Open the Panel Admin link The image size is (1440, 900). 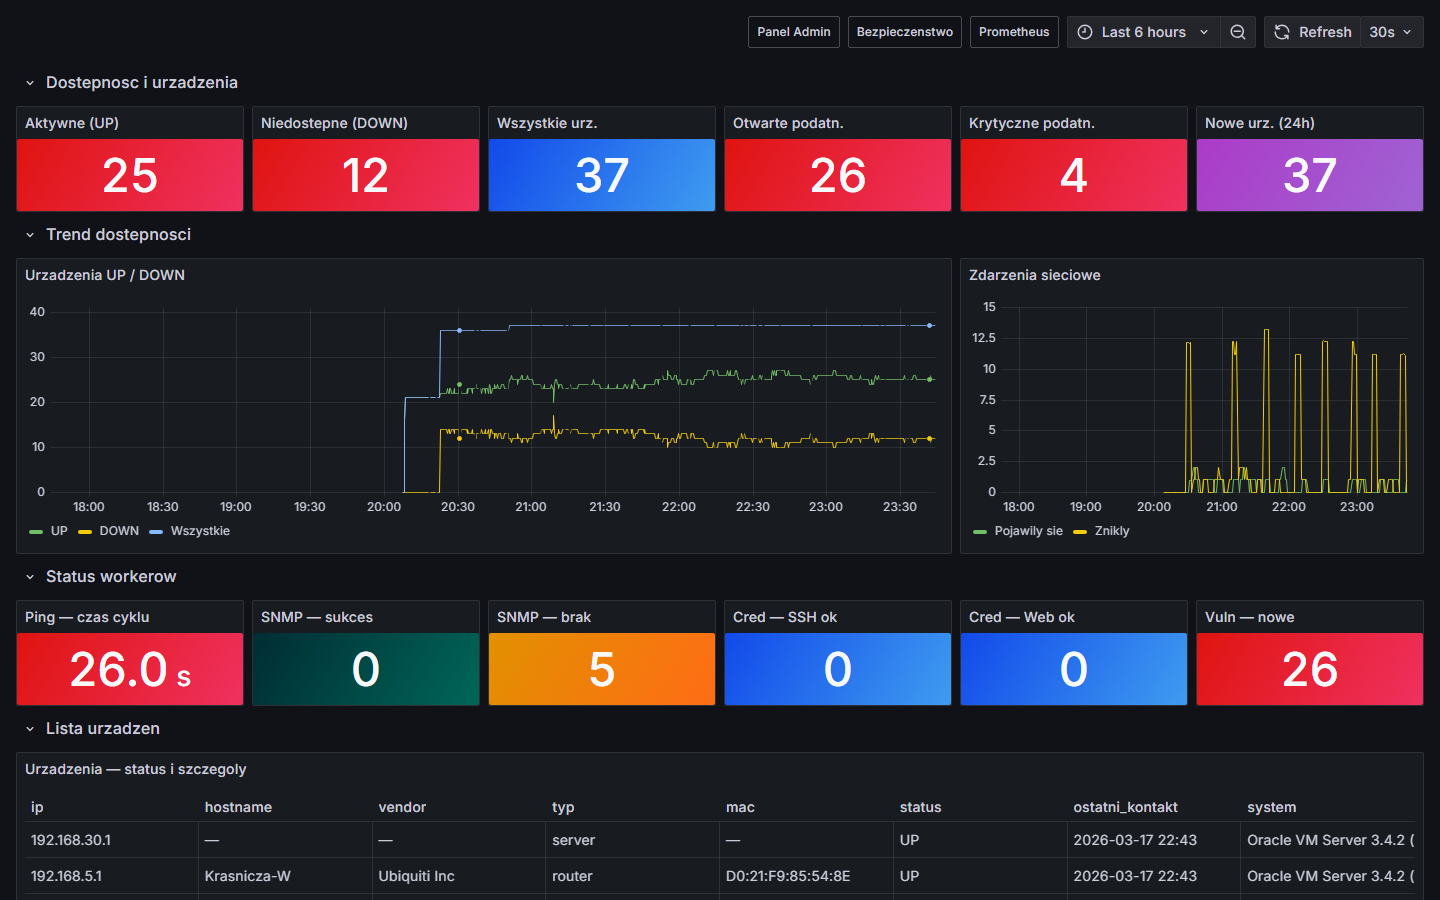coord(793,32)
